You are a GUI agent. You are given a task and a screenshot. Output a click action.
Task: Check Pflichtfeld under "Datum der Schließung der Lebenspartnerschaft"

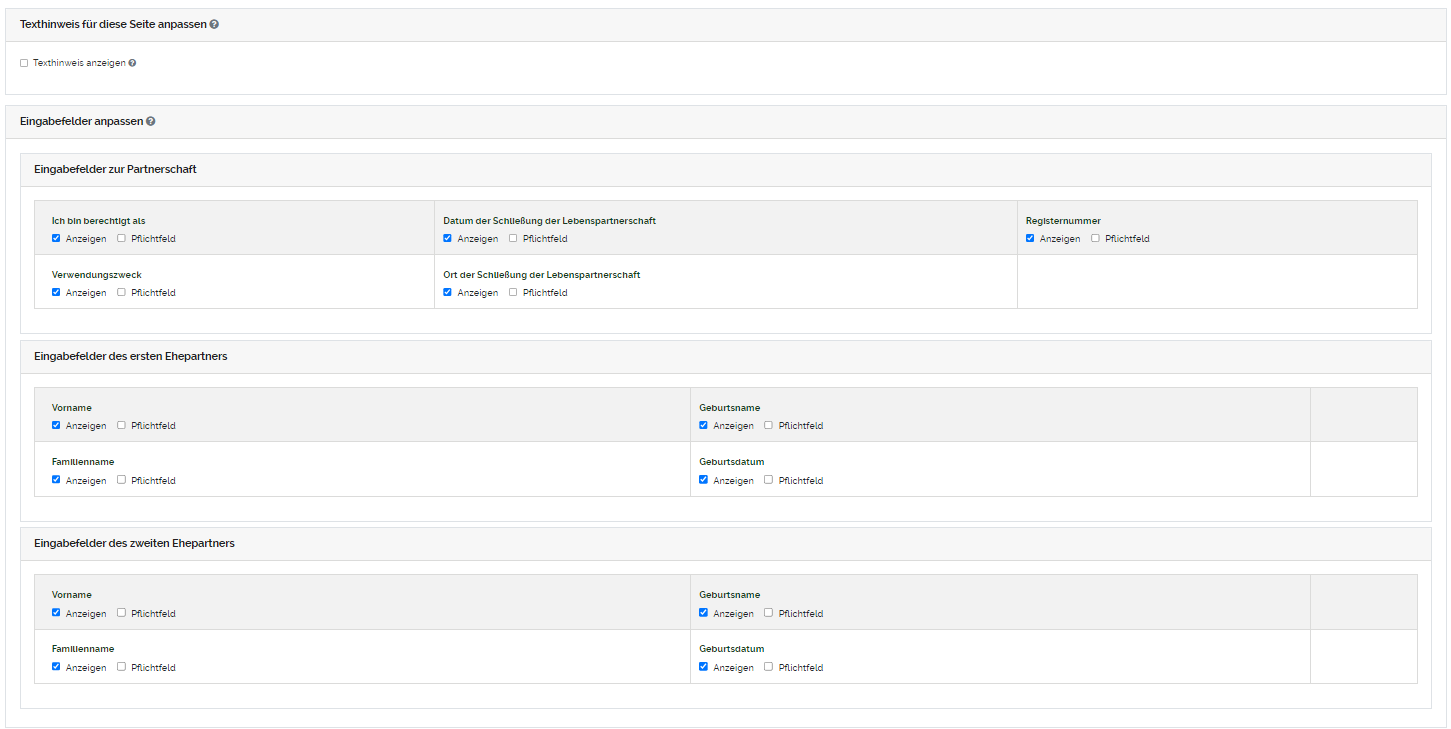(512, 237)
